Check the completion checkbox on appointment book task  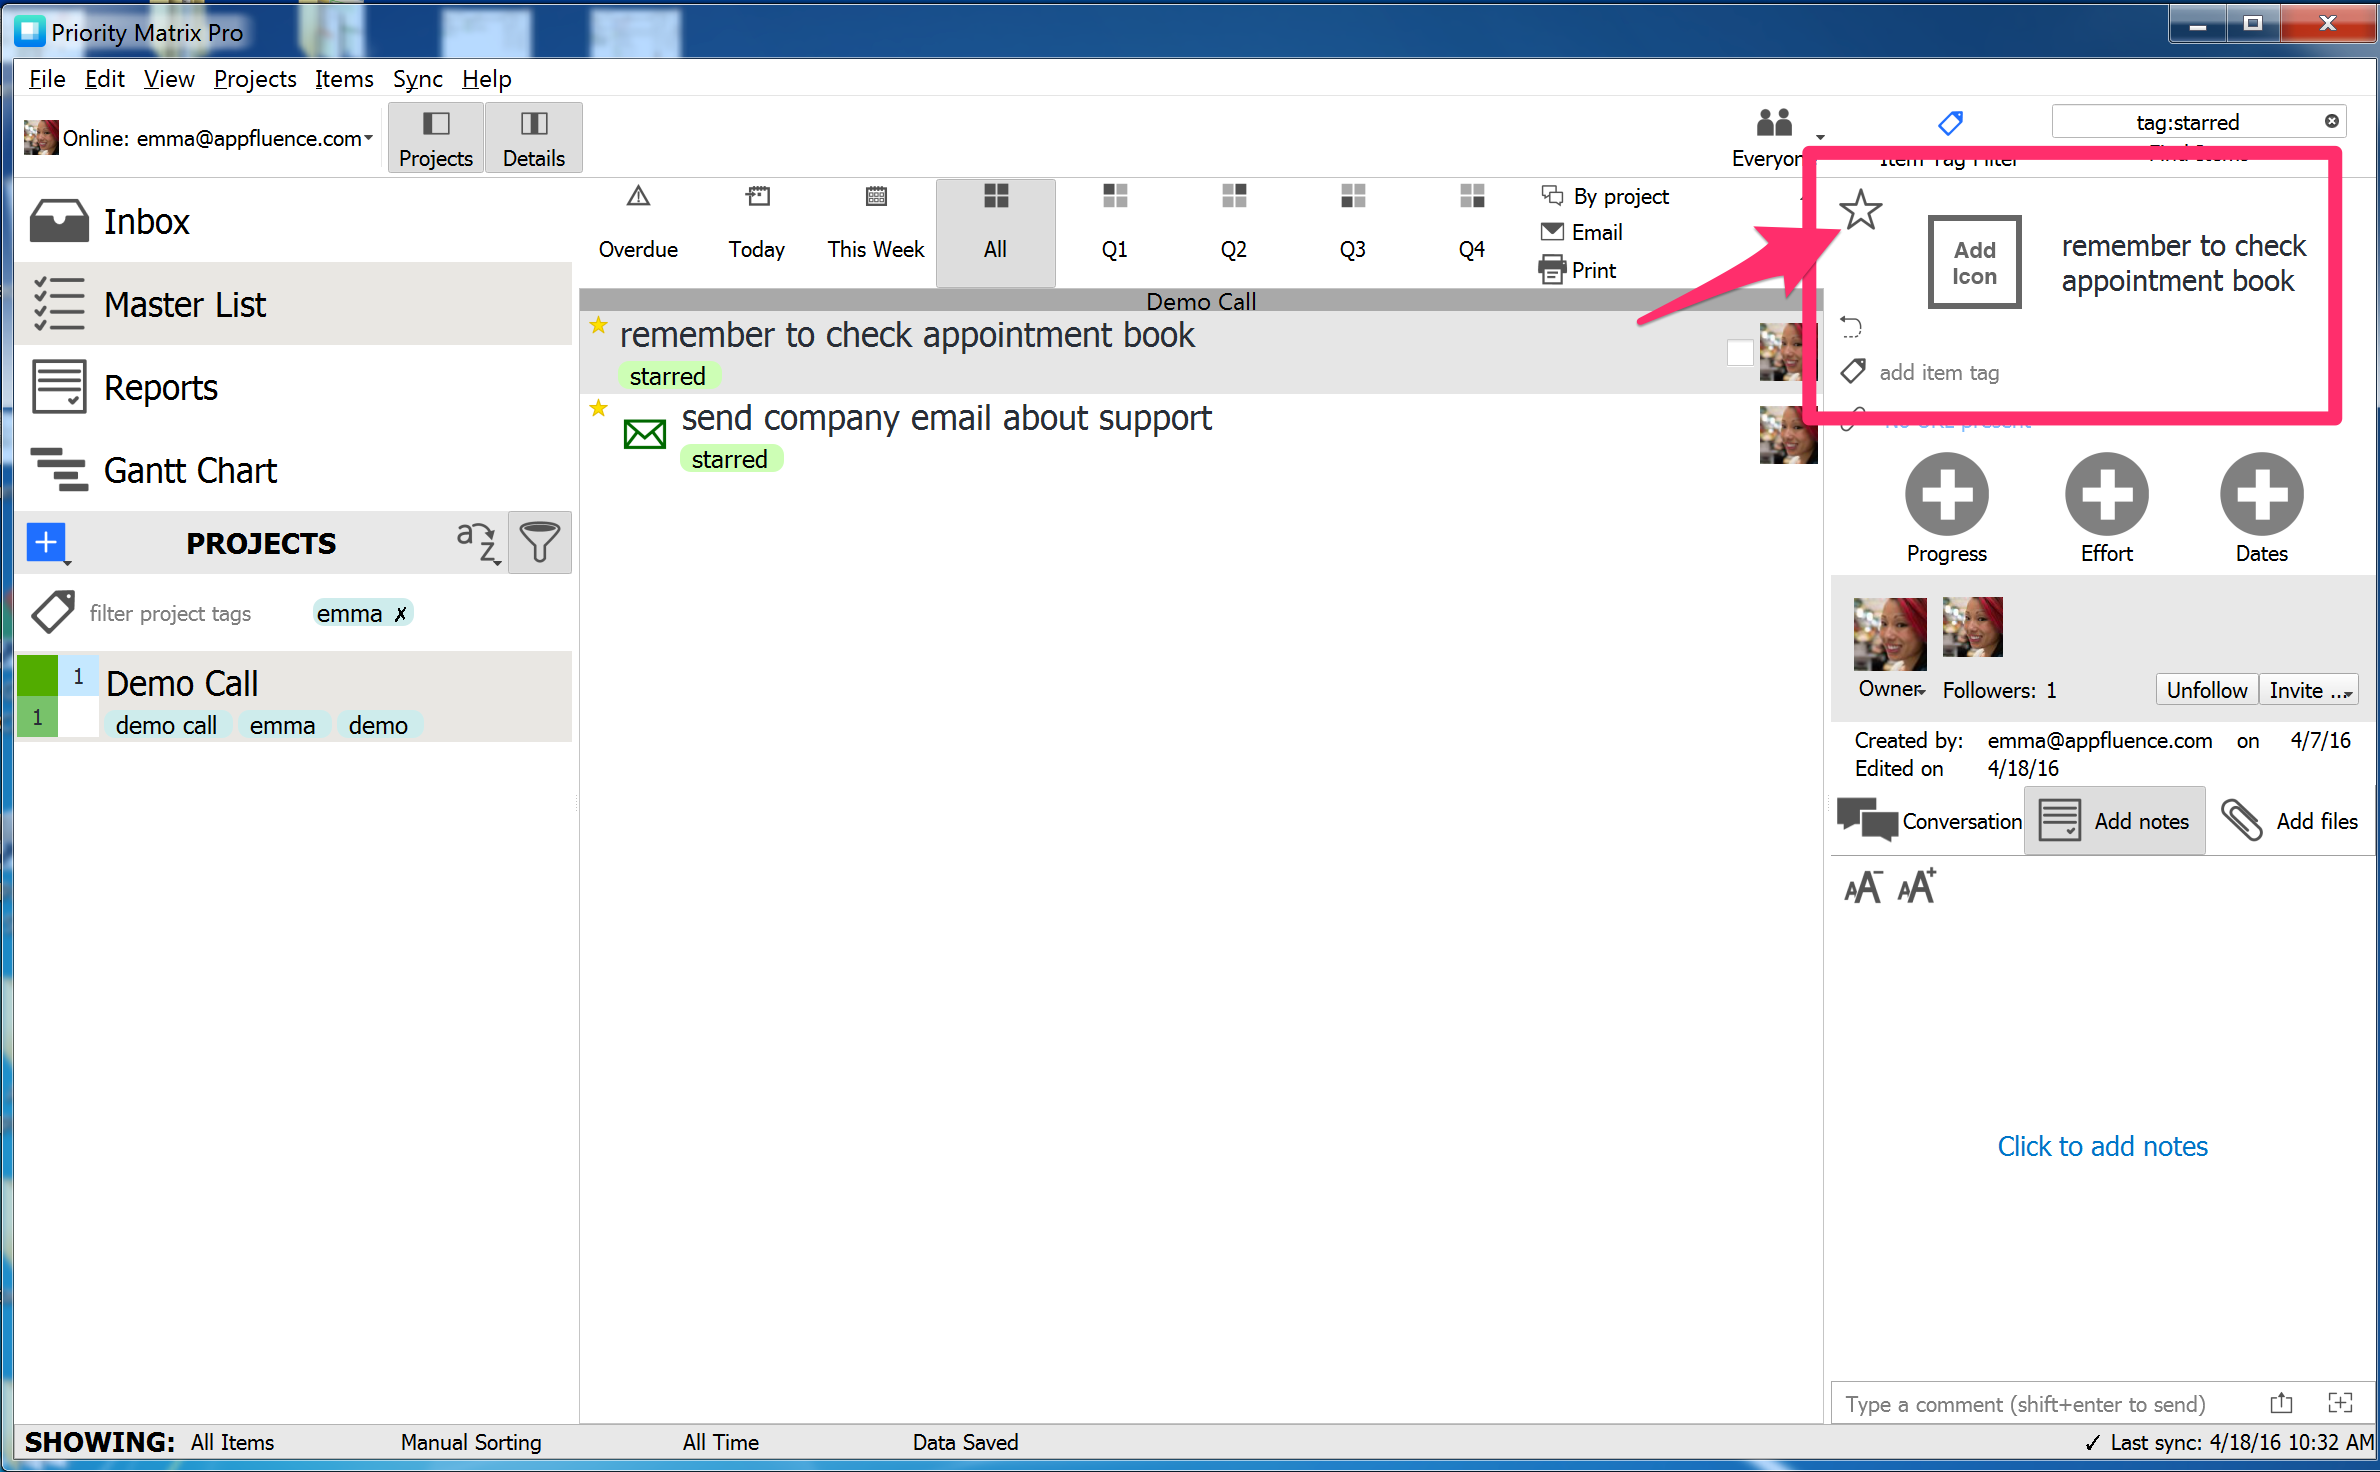1740,352
